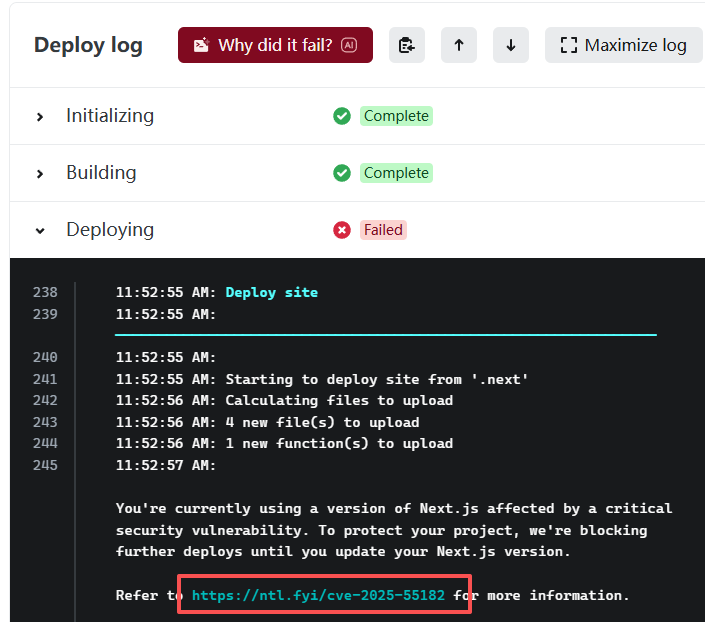
Task: Jump to top with up arrow
Action: point(459,45)
